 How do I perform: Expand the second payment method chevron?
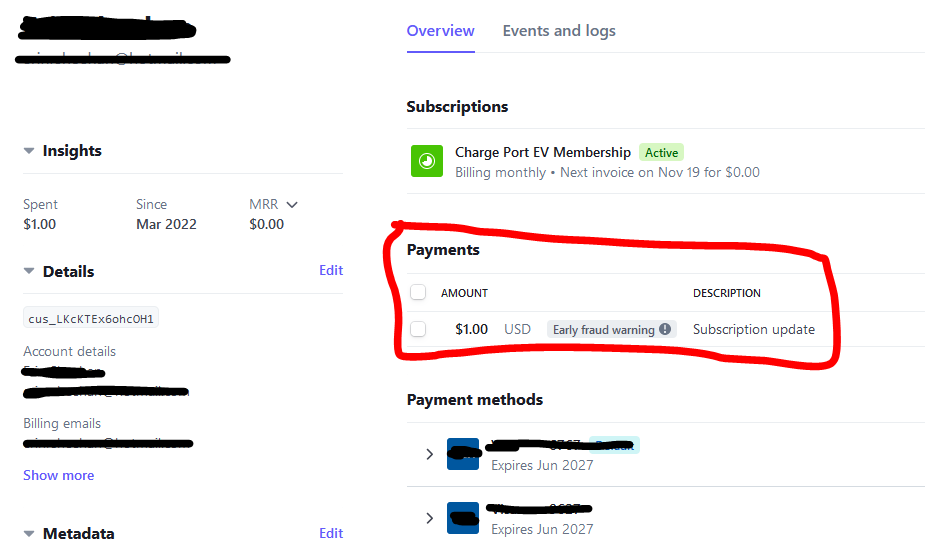click(x=429, y=518)
